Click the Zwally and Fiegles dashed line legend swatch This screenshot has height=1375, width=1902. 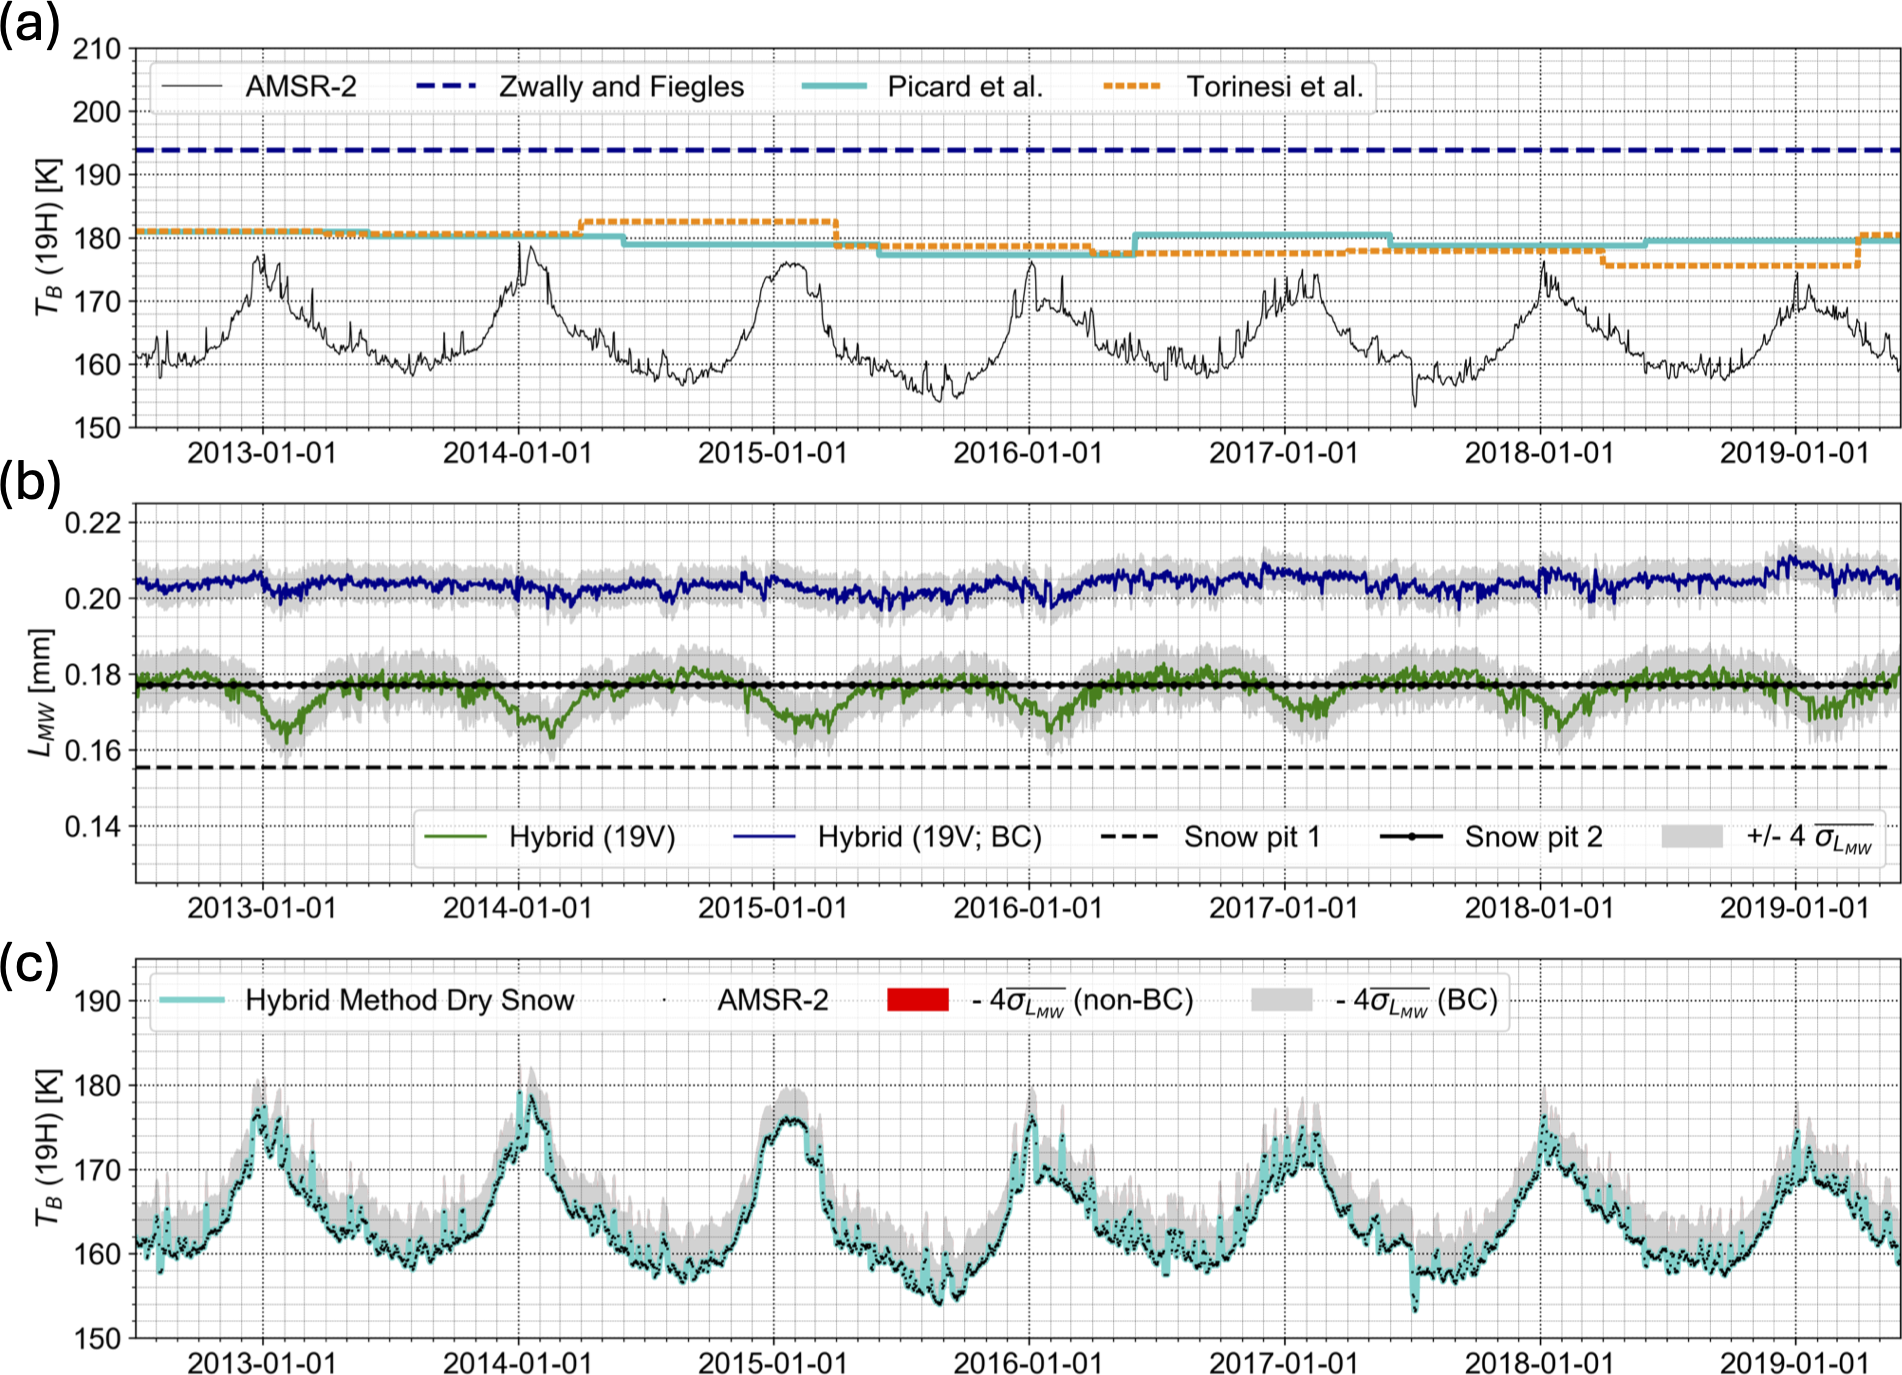tap(446, 87)
